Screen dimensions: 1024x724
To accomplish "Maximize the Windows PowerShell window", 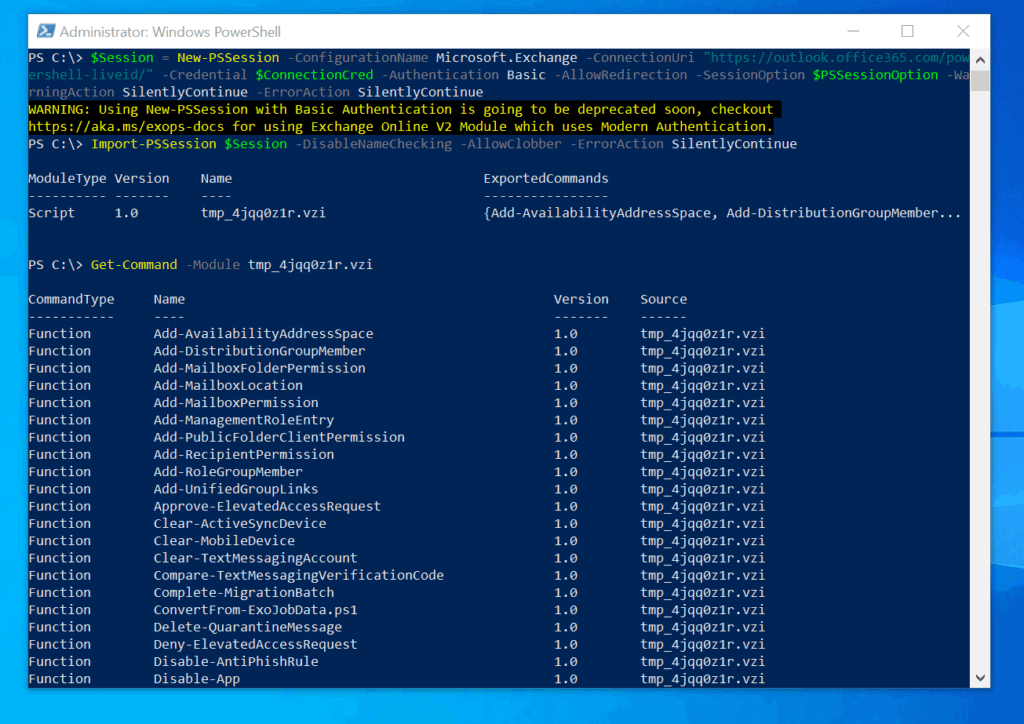I will pos(907,31).
